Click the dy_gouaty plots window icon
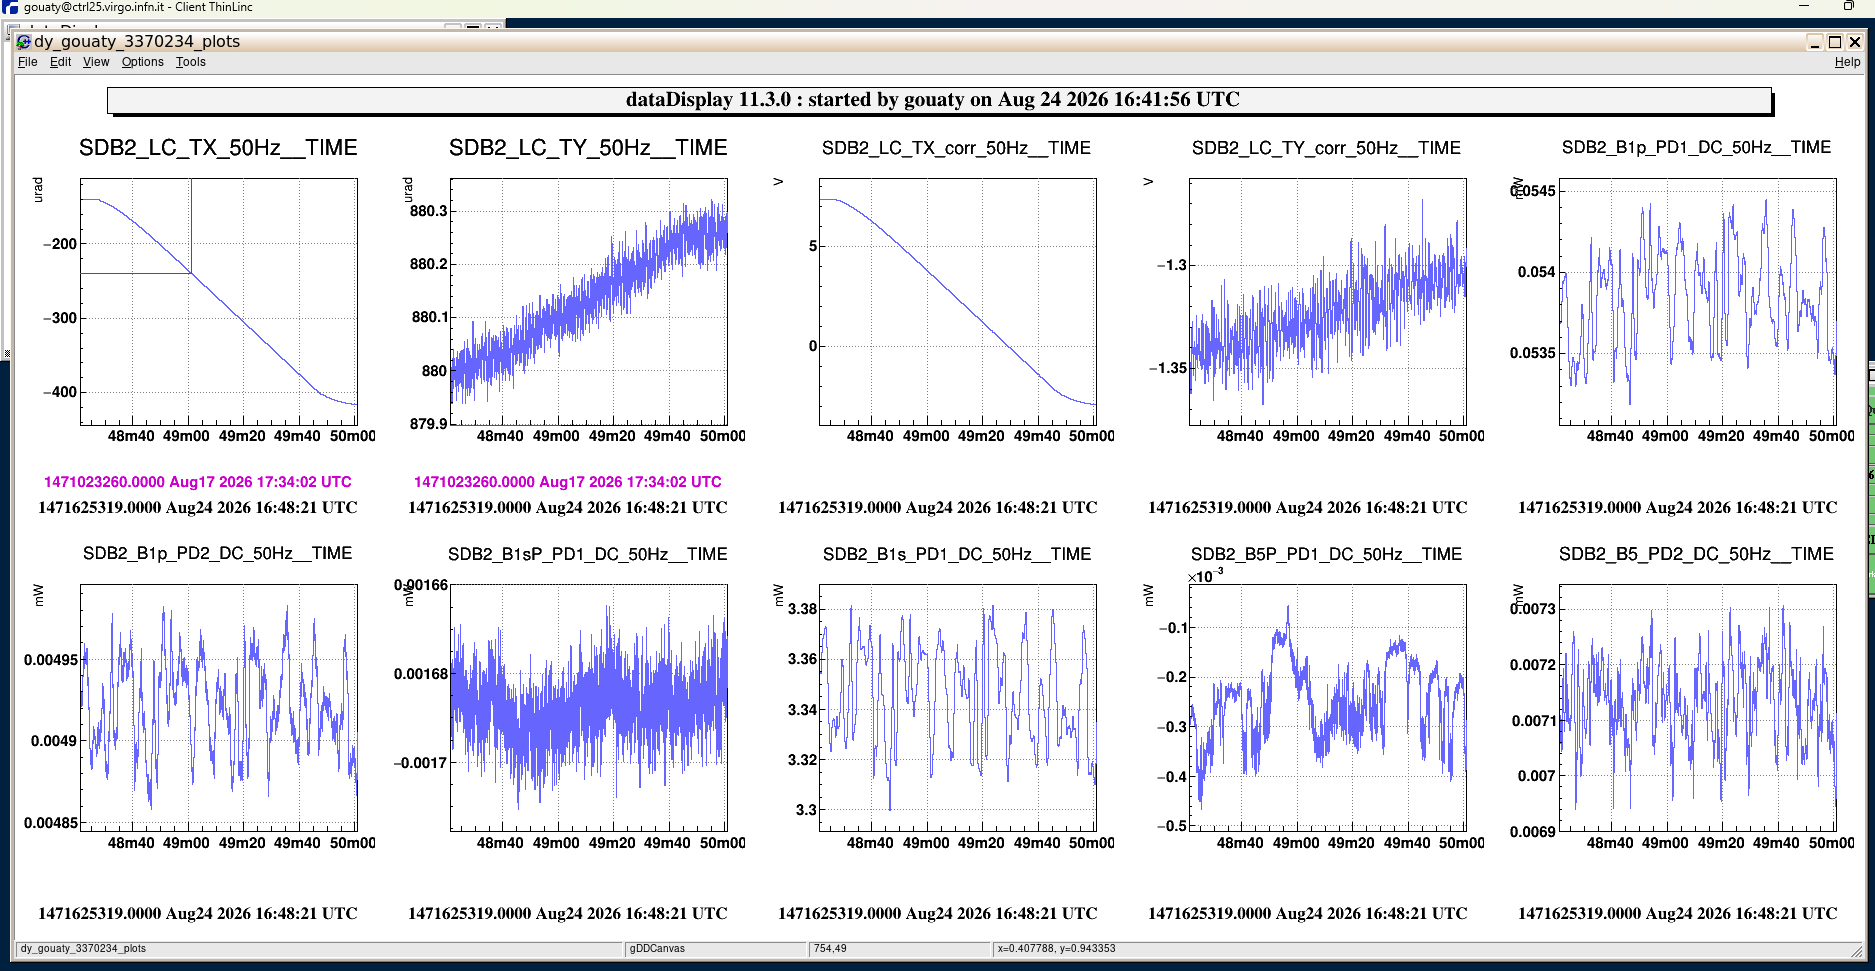This screenshot has width=1875, height=971. pos(24,41)
